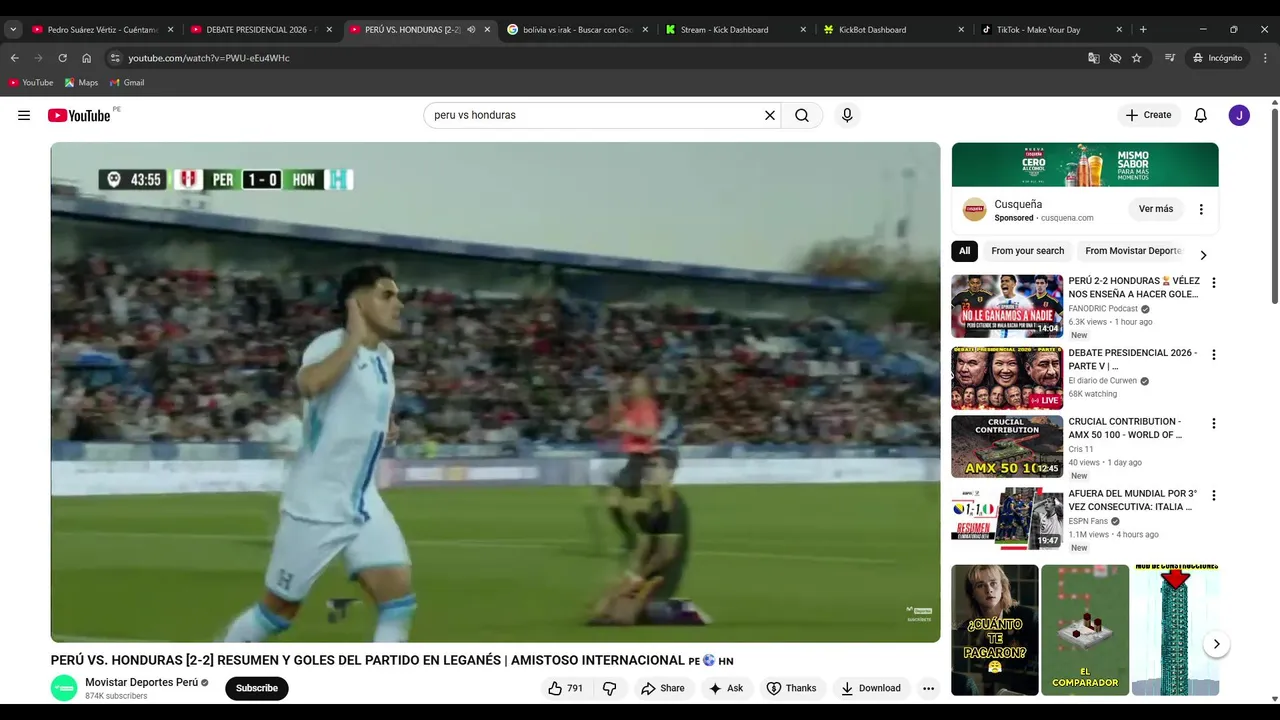
Task: Open options menu for FANODRIC Podcast video
Action: (x=1214, y=283)
